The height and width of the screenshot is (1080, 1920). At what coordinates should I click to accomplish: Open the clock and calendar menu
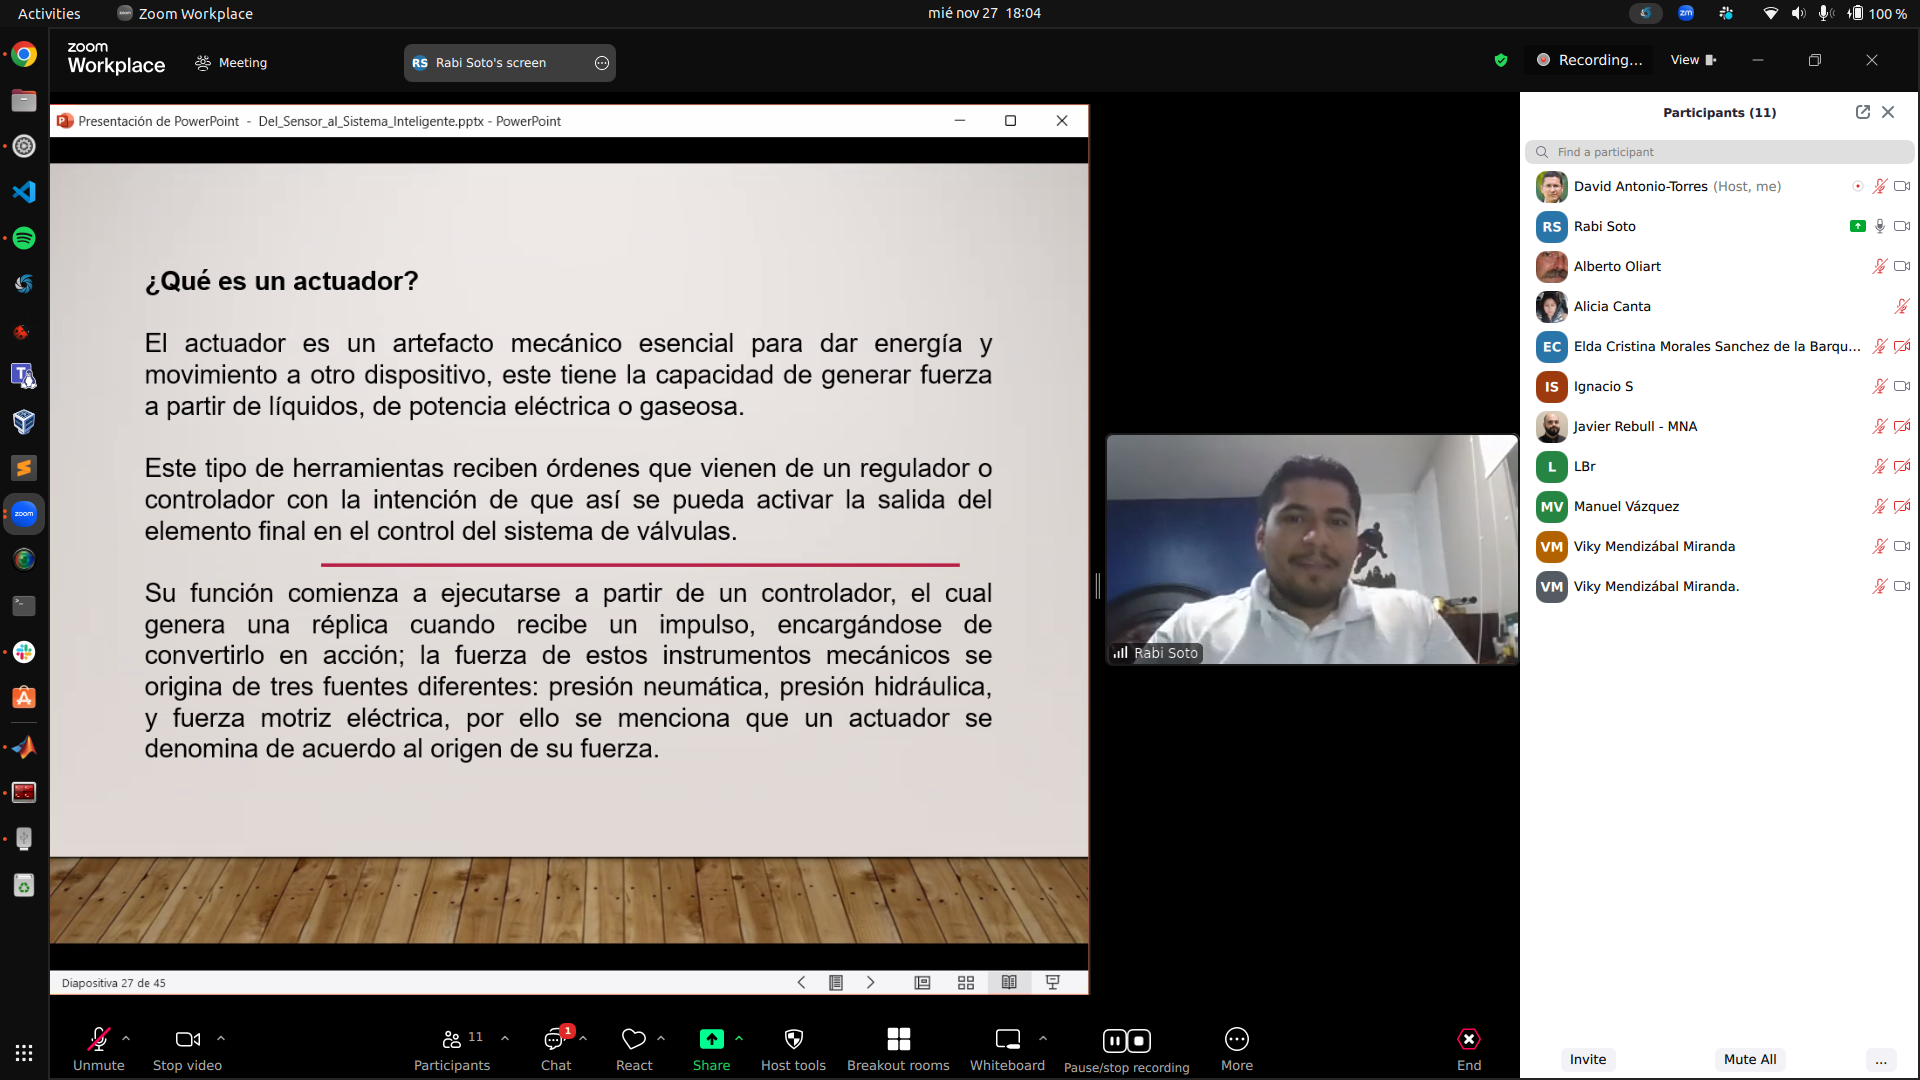pos(984,13)
